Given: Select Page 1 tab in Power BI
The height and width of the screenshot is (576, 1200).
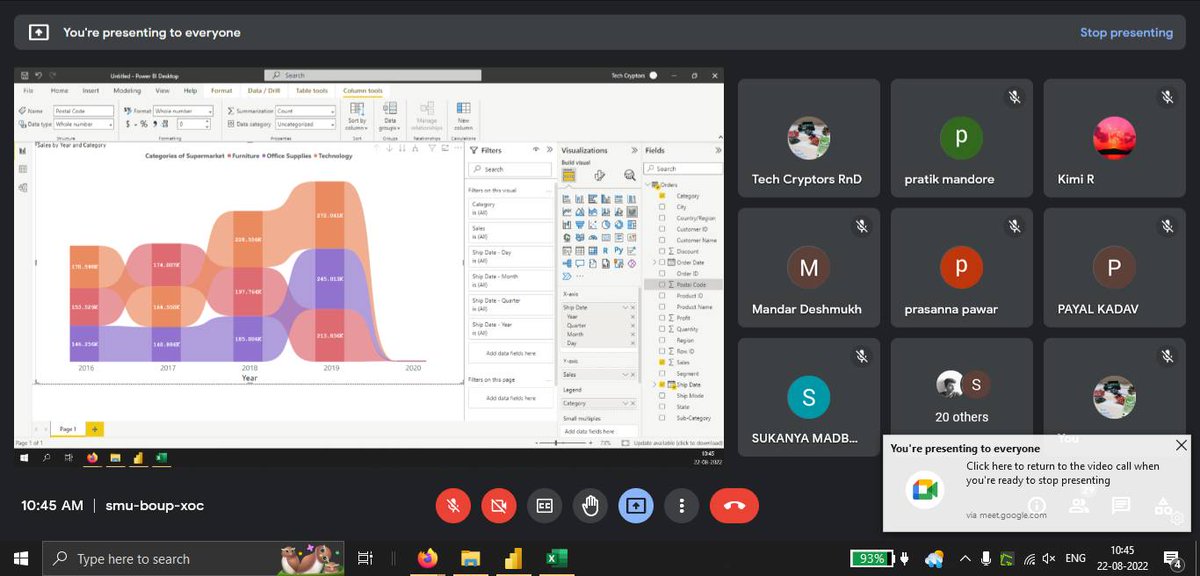Looking at the screenshot, I should point(68,429).
